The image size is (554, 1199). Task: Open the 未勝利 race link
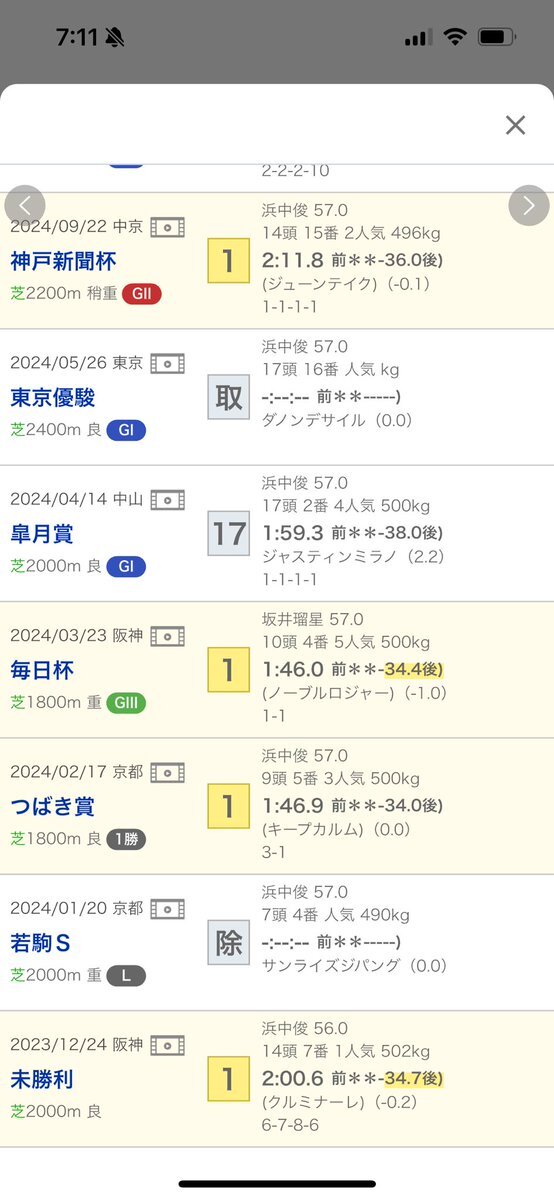point(42,1080)
